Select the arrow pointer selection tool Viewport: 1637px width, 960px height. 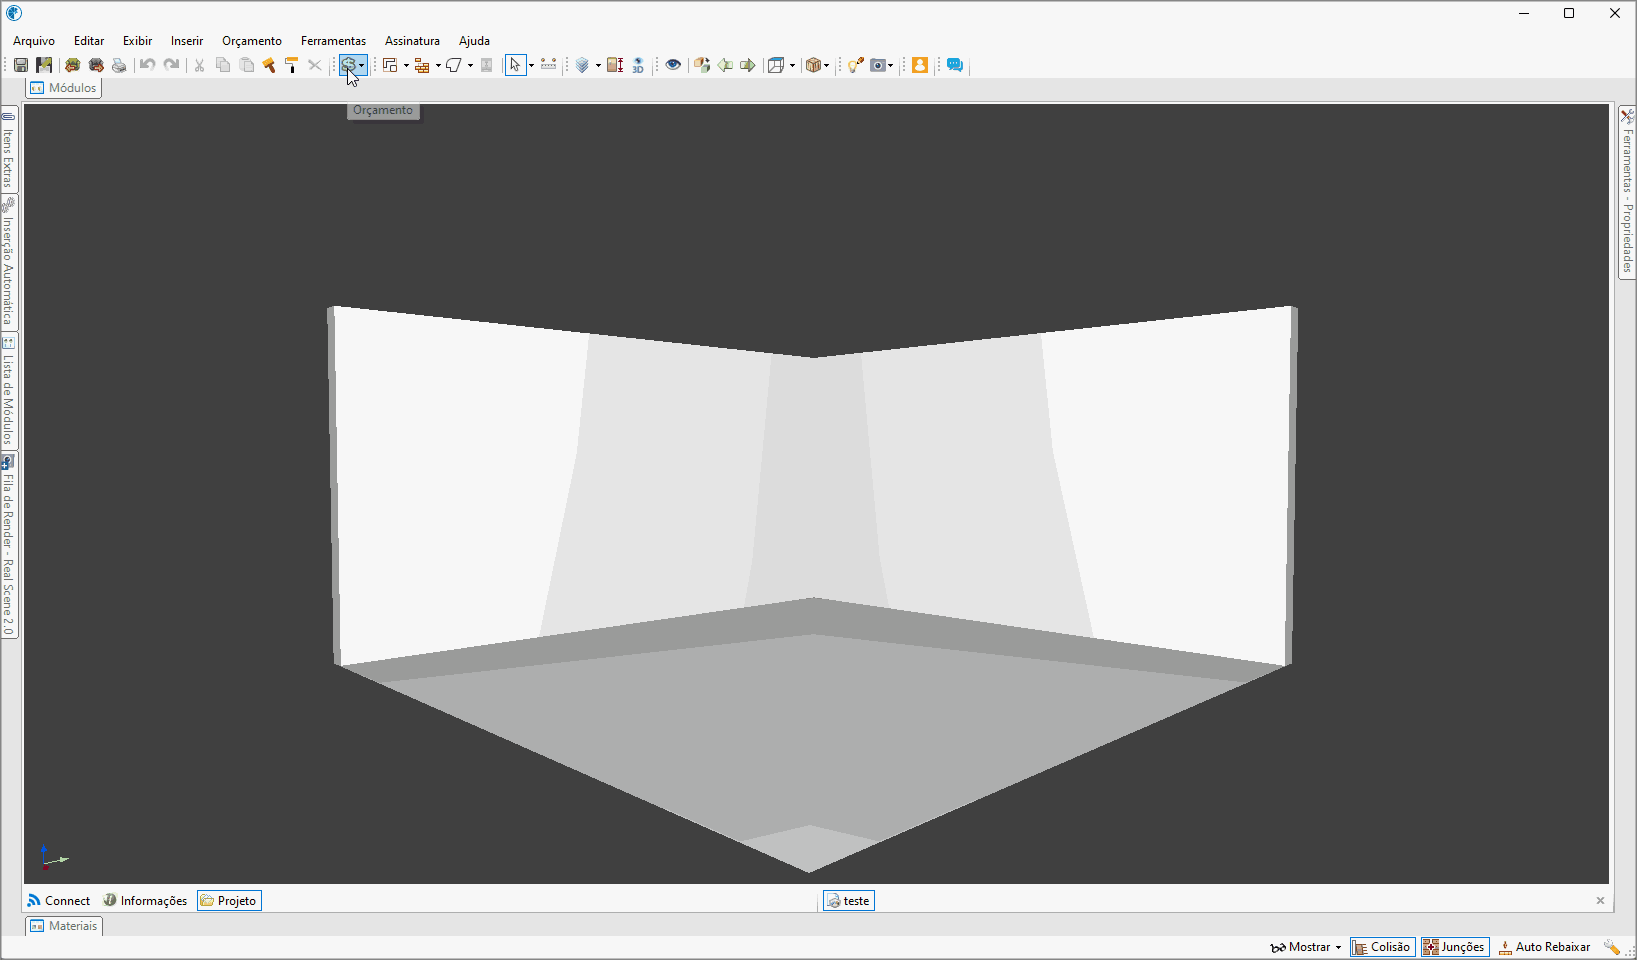coord(515,65)
